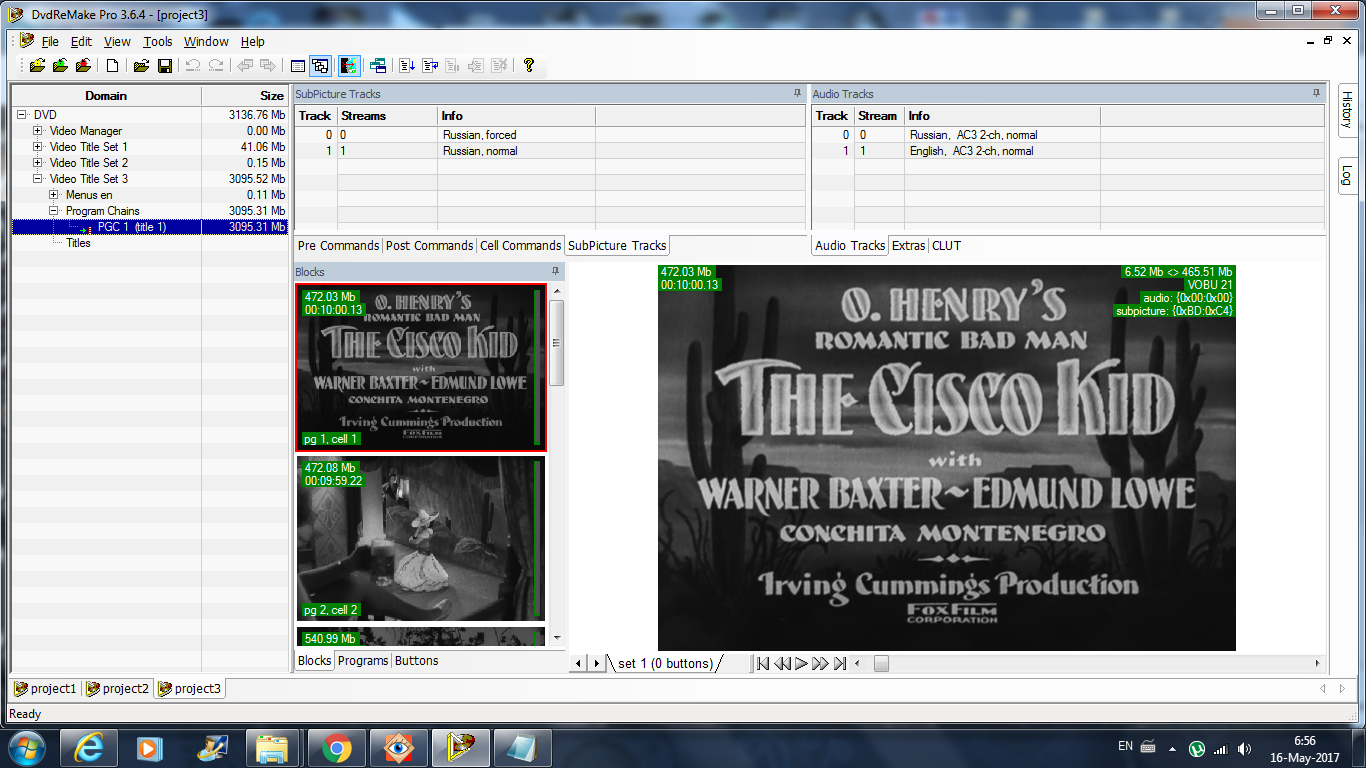
Task: Click the folder icon with red arrow
Action: 83,66
